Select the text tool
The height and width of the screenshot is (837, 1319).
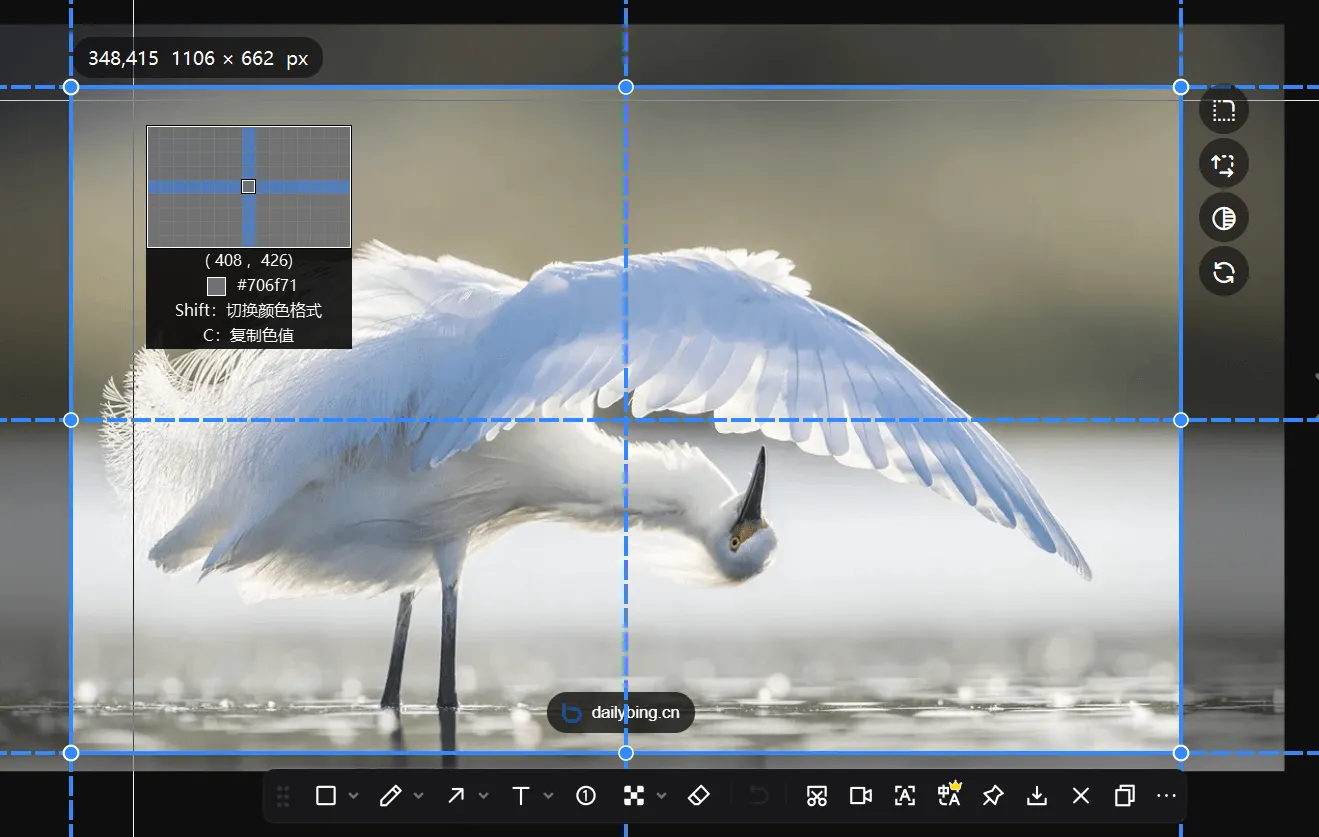(x=521, y=796)
